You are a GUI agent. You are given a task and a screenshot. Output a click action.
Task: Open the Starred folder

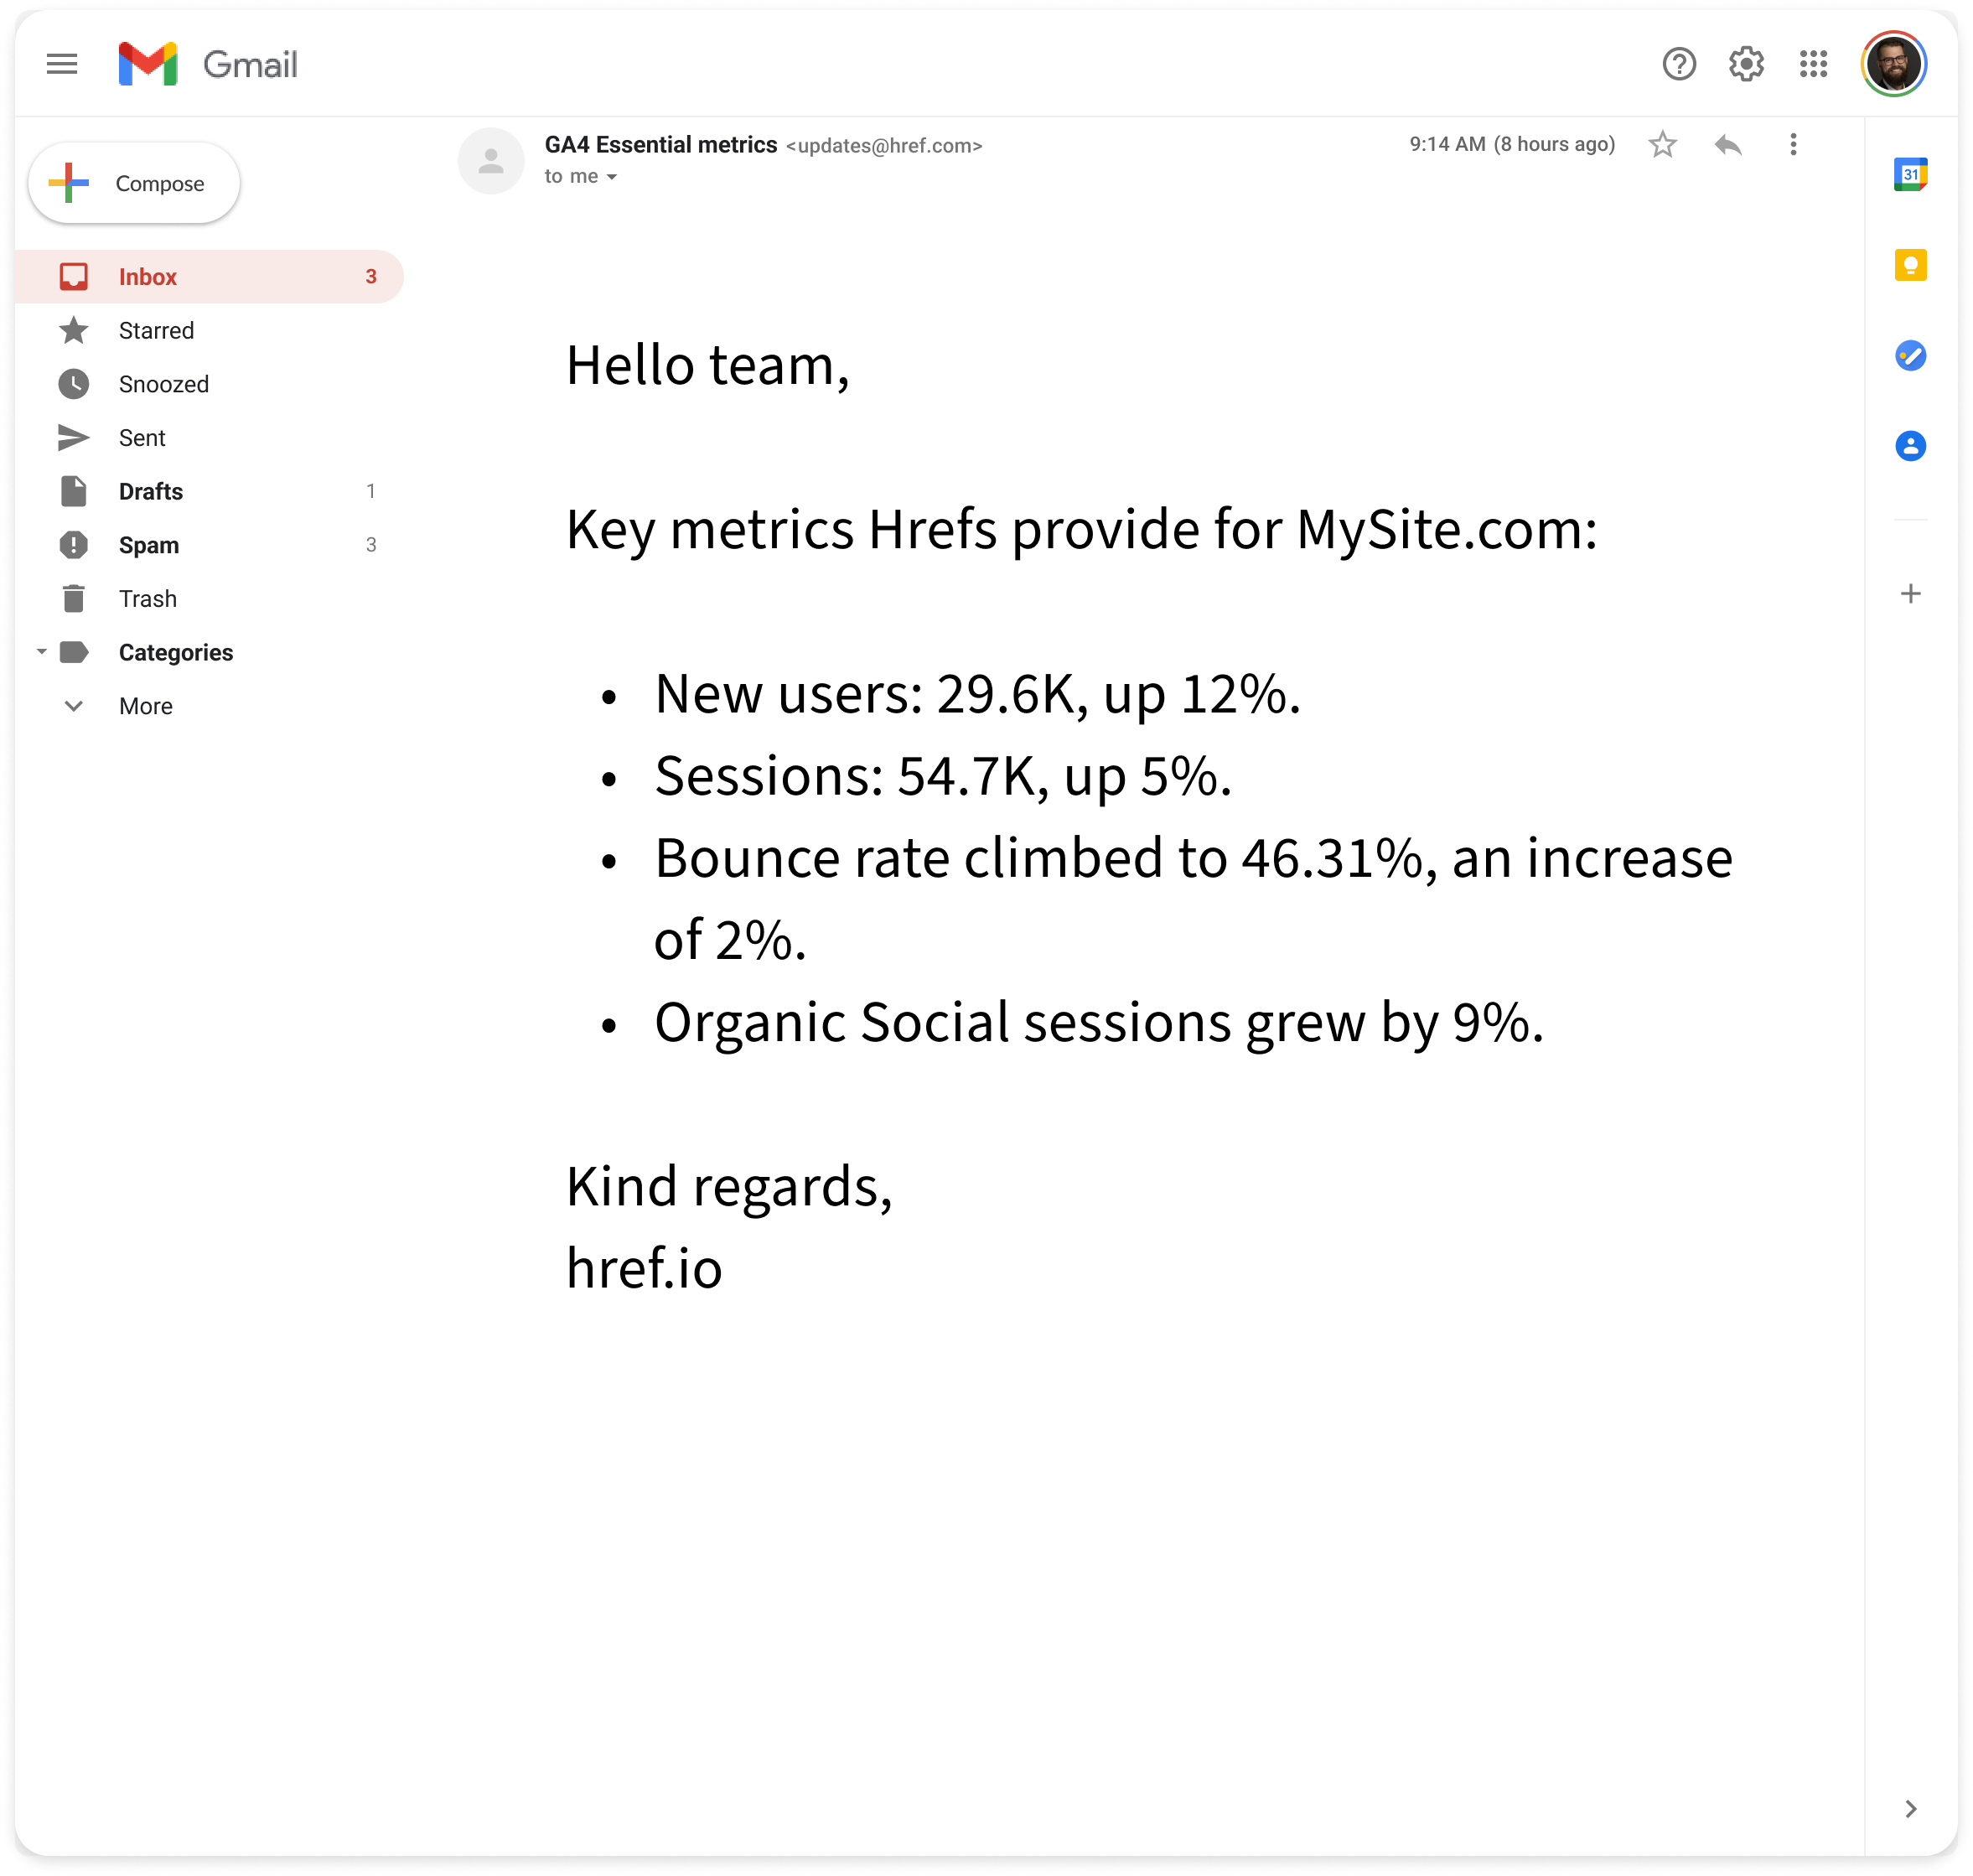coord(209,330)
